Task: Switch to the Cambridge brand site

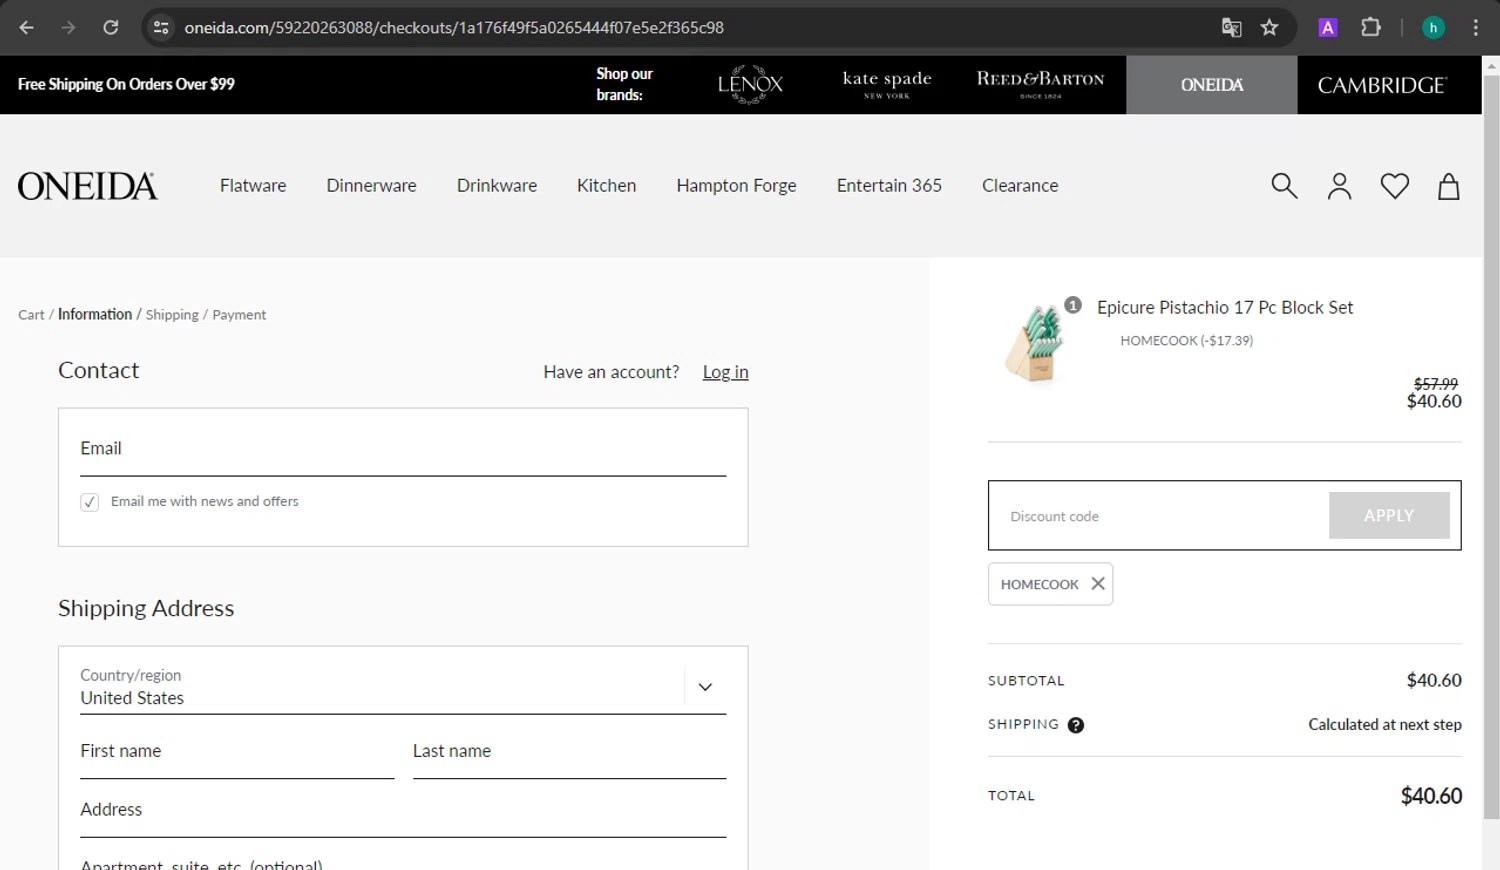Action: pyautogui.click(x=1381, y=85)
